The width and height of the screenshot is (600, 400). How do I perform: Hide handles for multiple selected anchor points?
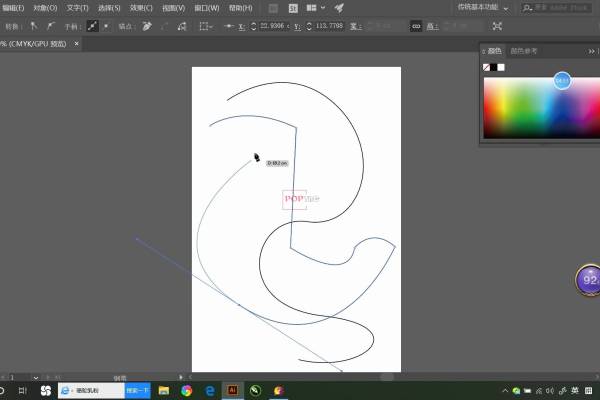click(x=106, y=26)
